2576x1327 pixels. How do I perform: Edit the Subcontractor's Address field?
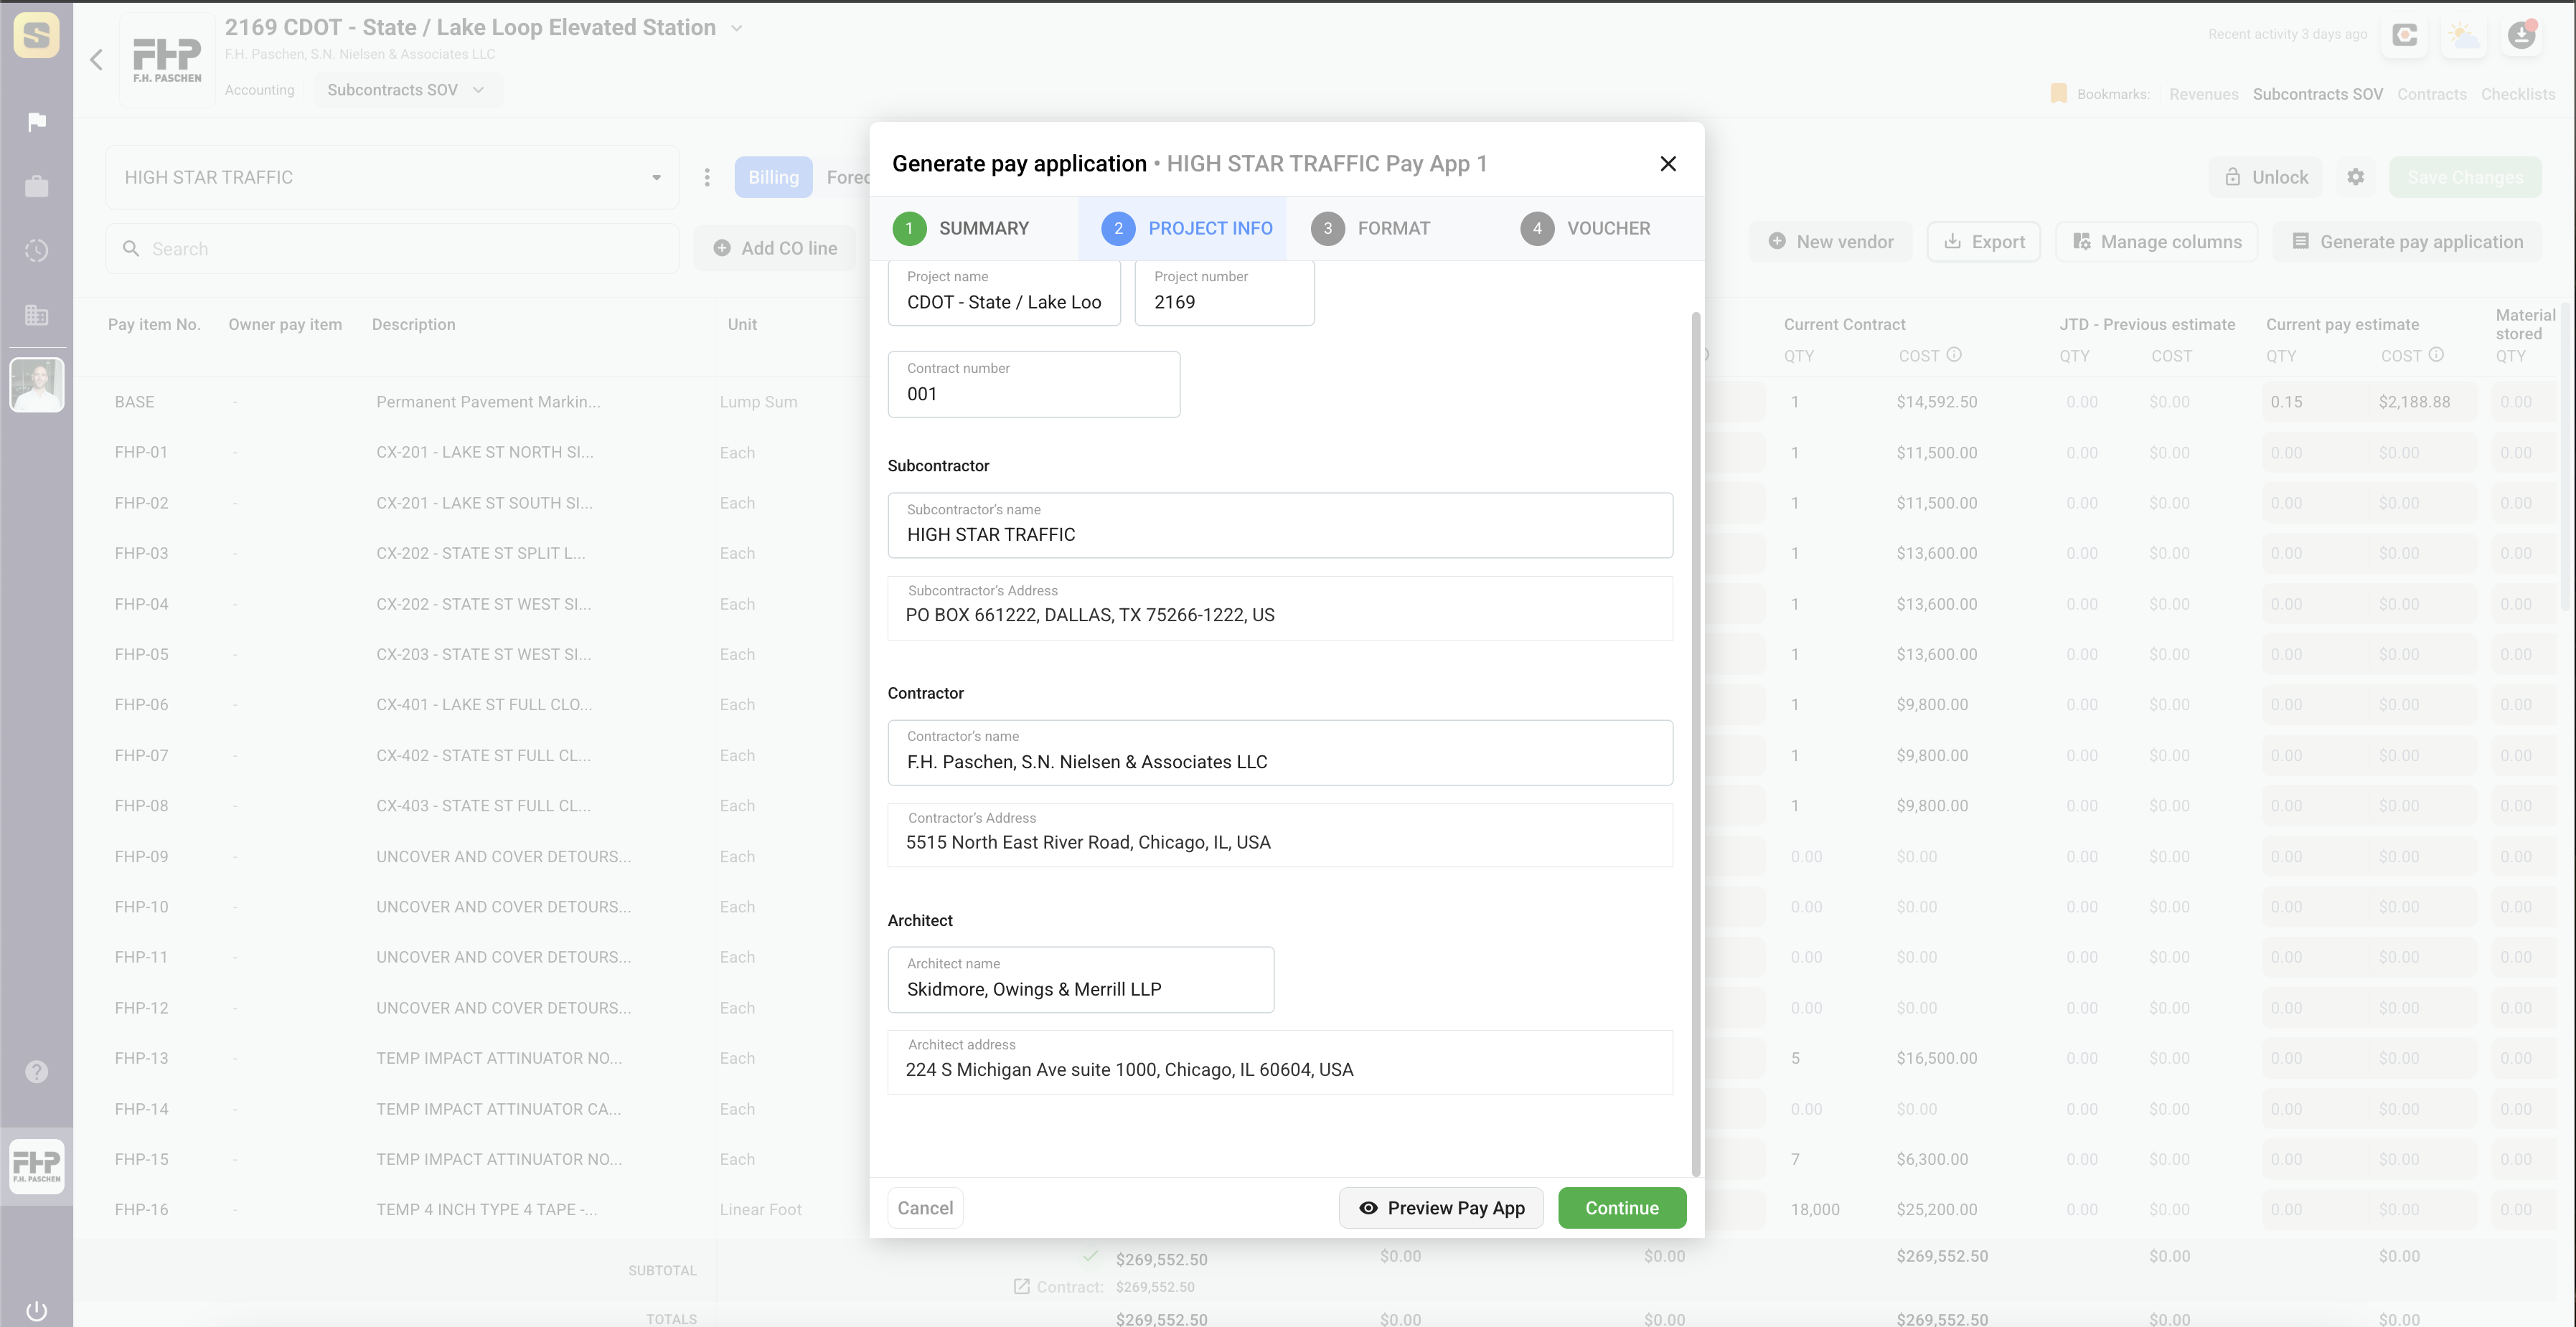tap(1280, 608)
